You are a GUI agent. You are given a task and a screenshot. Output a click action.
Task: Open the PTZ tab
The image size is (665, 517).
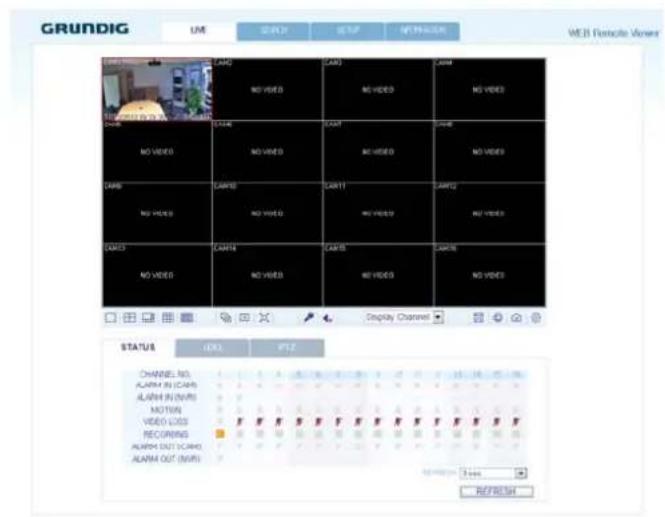coord(288,348)
